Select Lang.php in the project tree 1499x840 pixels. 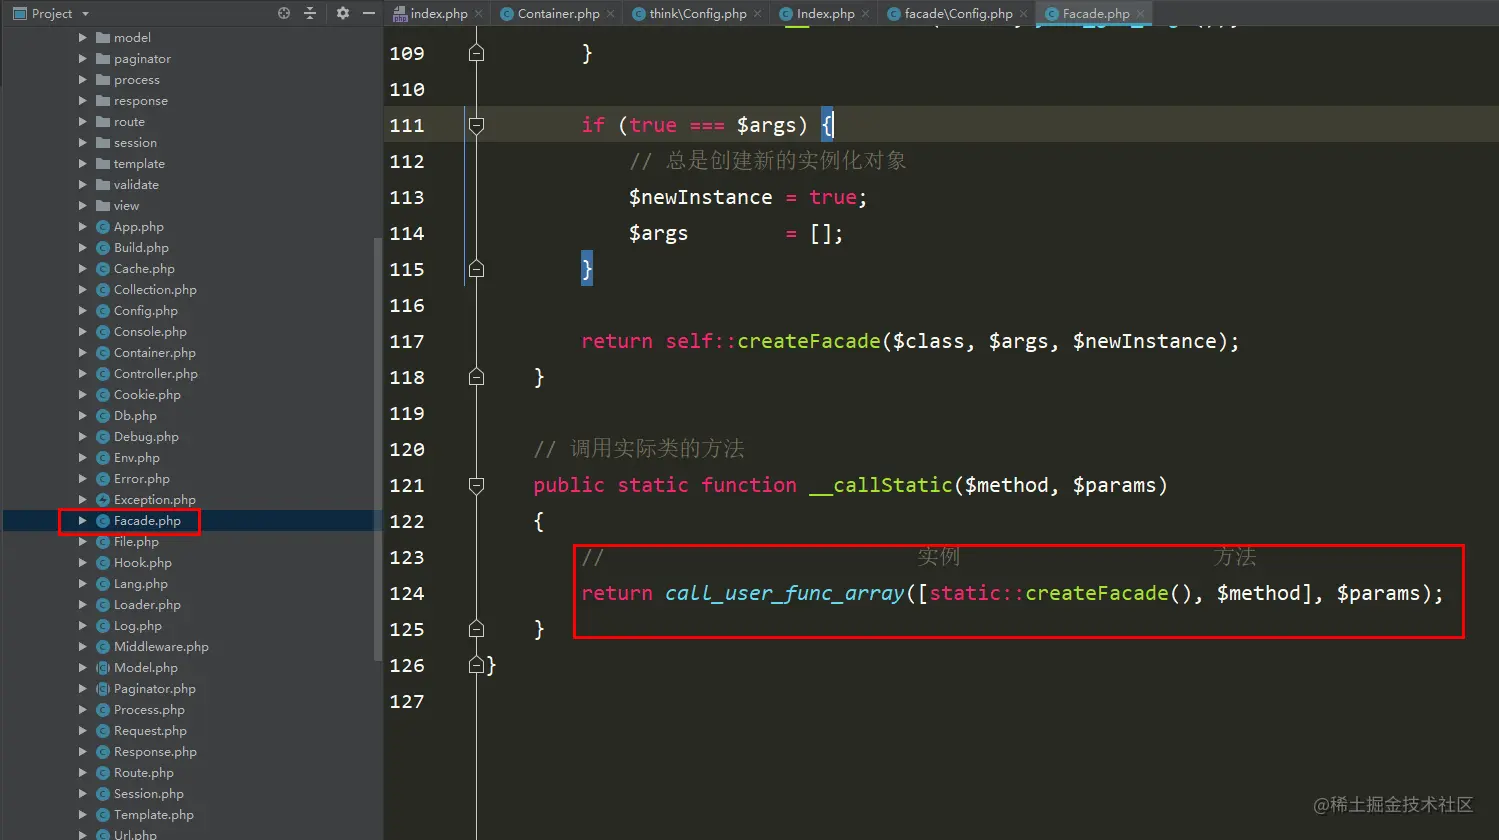[x=141, y=584]
